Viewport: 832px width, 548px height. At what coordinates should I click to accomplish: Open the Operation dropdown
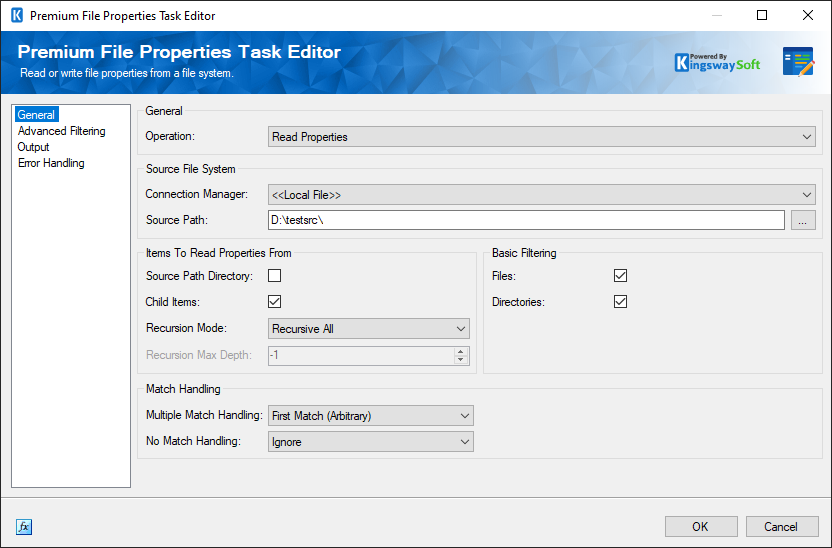[x=542, y=137]
